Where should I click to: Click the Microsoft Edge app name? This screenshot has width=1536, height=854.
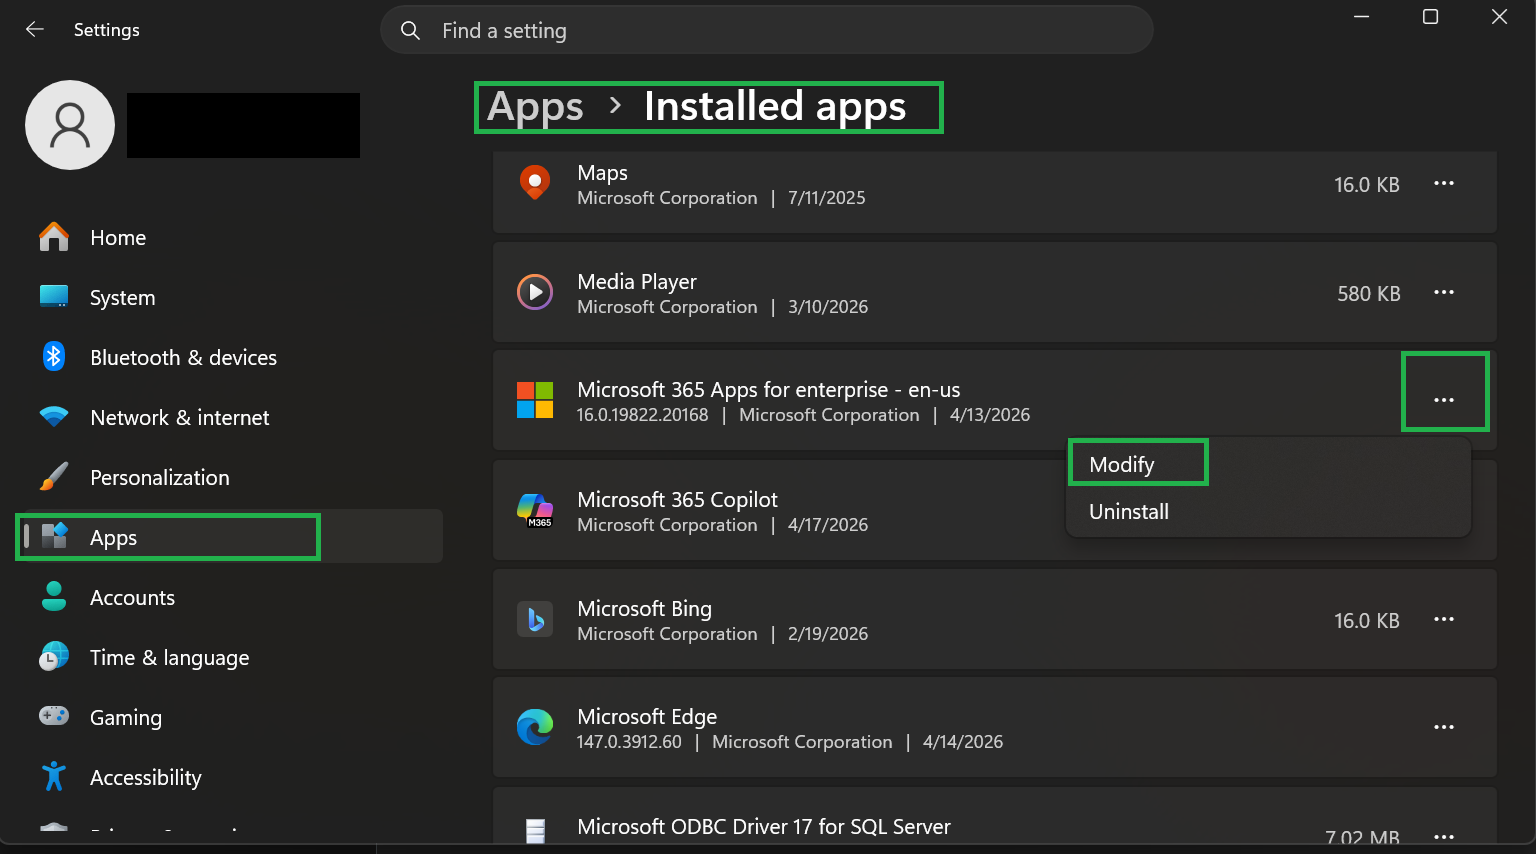coord(647,717)
